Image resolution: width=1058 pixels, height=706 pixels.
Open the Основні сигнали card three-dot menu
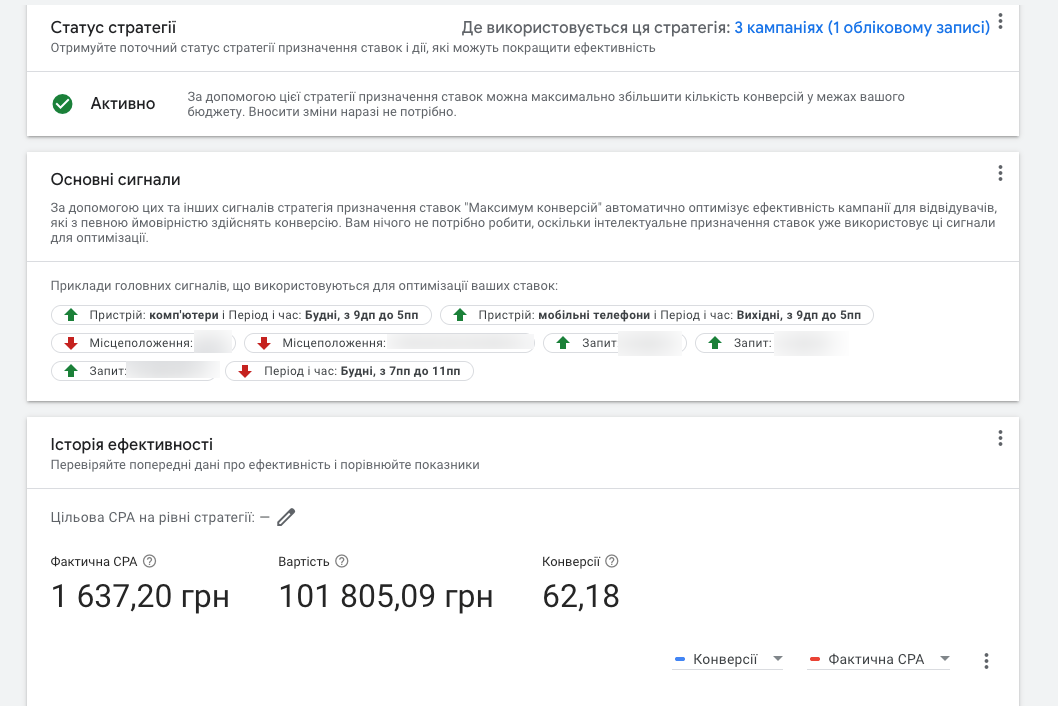coord(1000,173)
